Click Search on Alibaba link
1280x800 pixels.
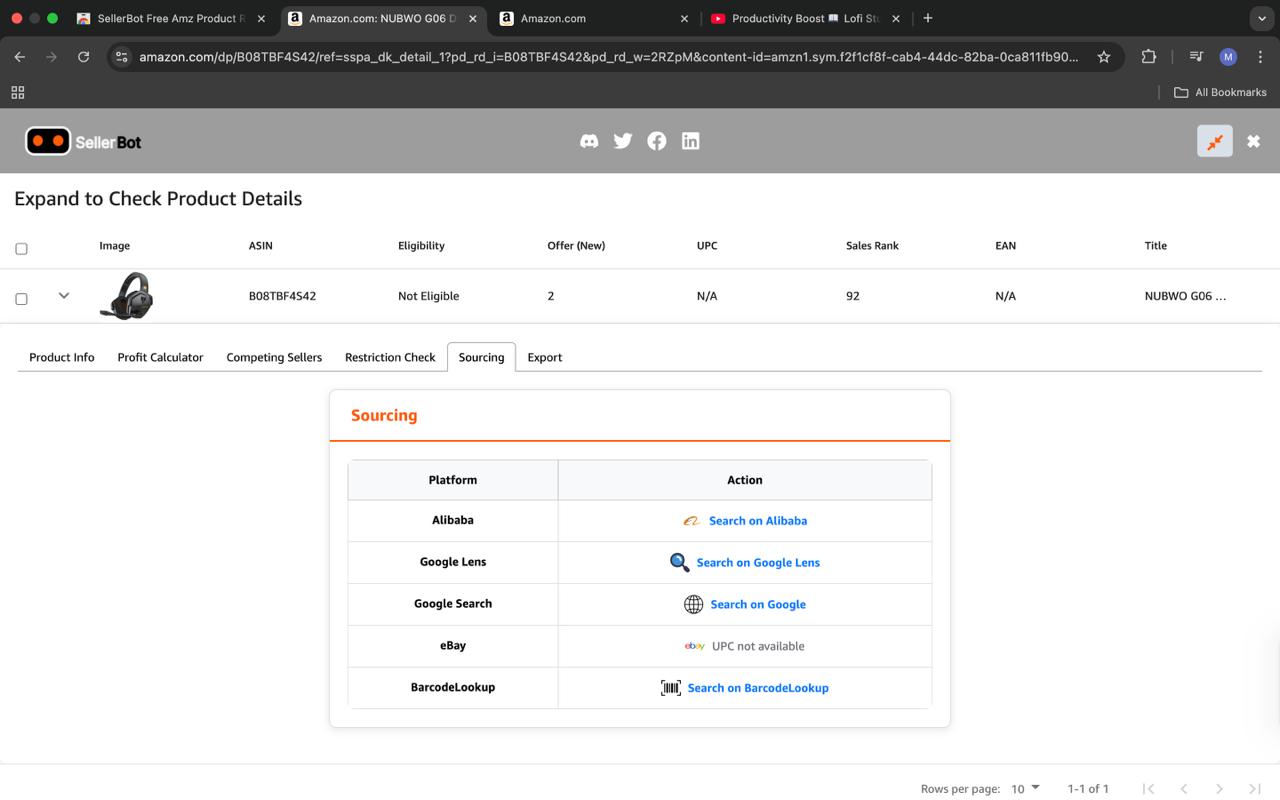[x=758, y=521]
